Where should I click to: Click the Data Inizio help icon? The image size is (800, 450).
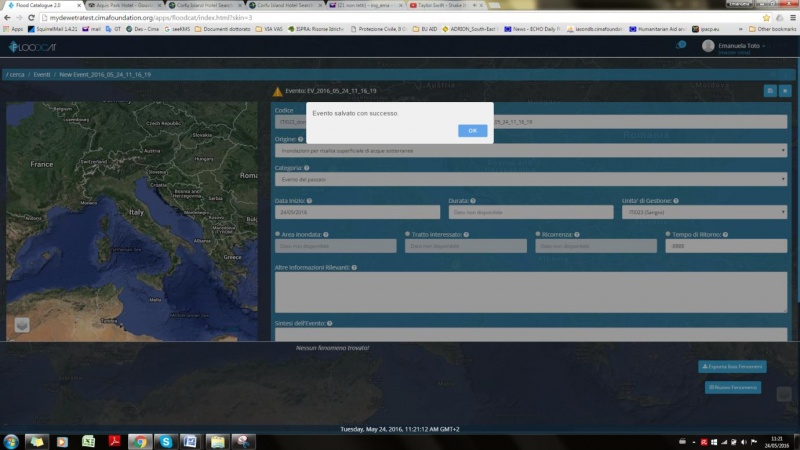click(309, 201)
